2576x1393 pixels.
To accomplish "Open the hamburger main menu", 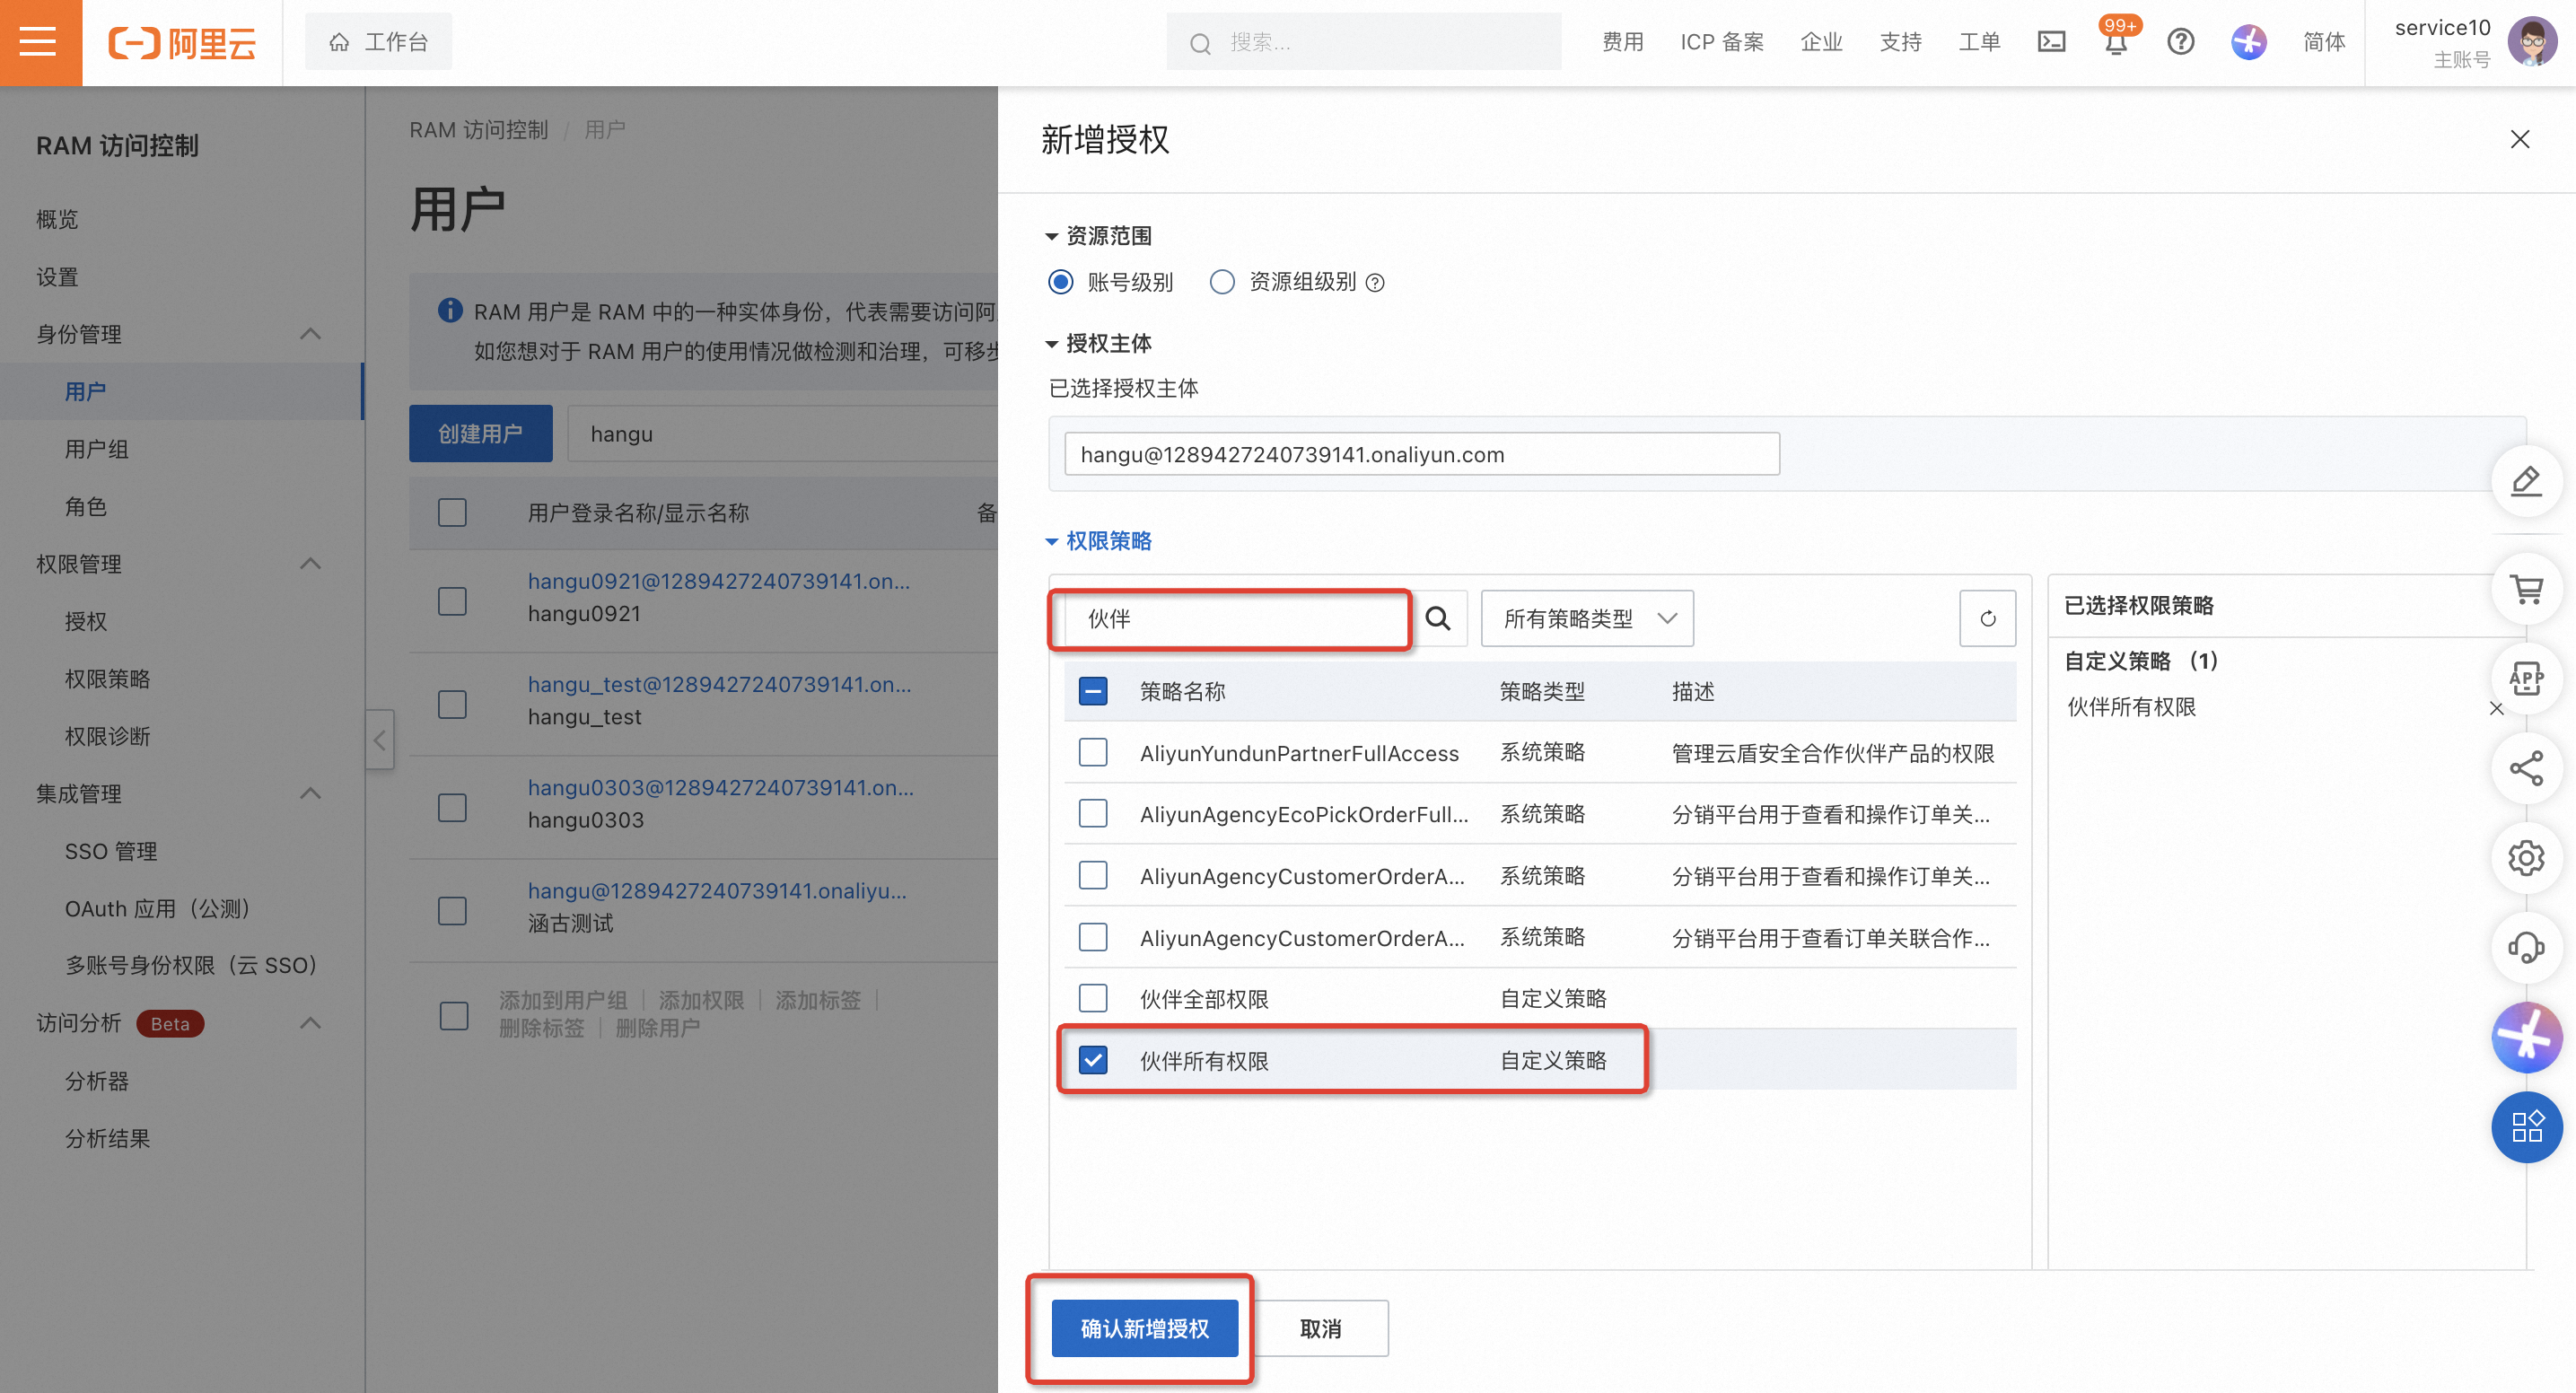I will coord(38,42).
